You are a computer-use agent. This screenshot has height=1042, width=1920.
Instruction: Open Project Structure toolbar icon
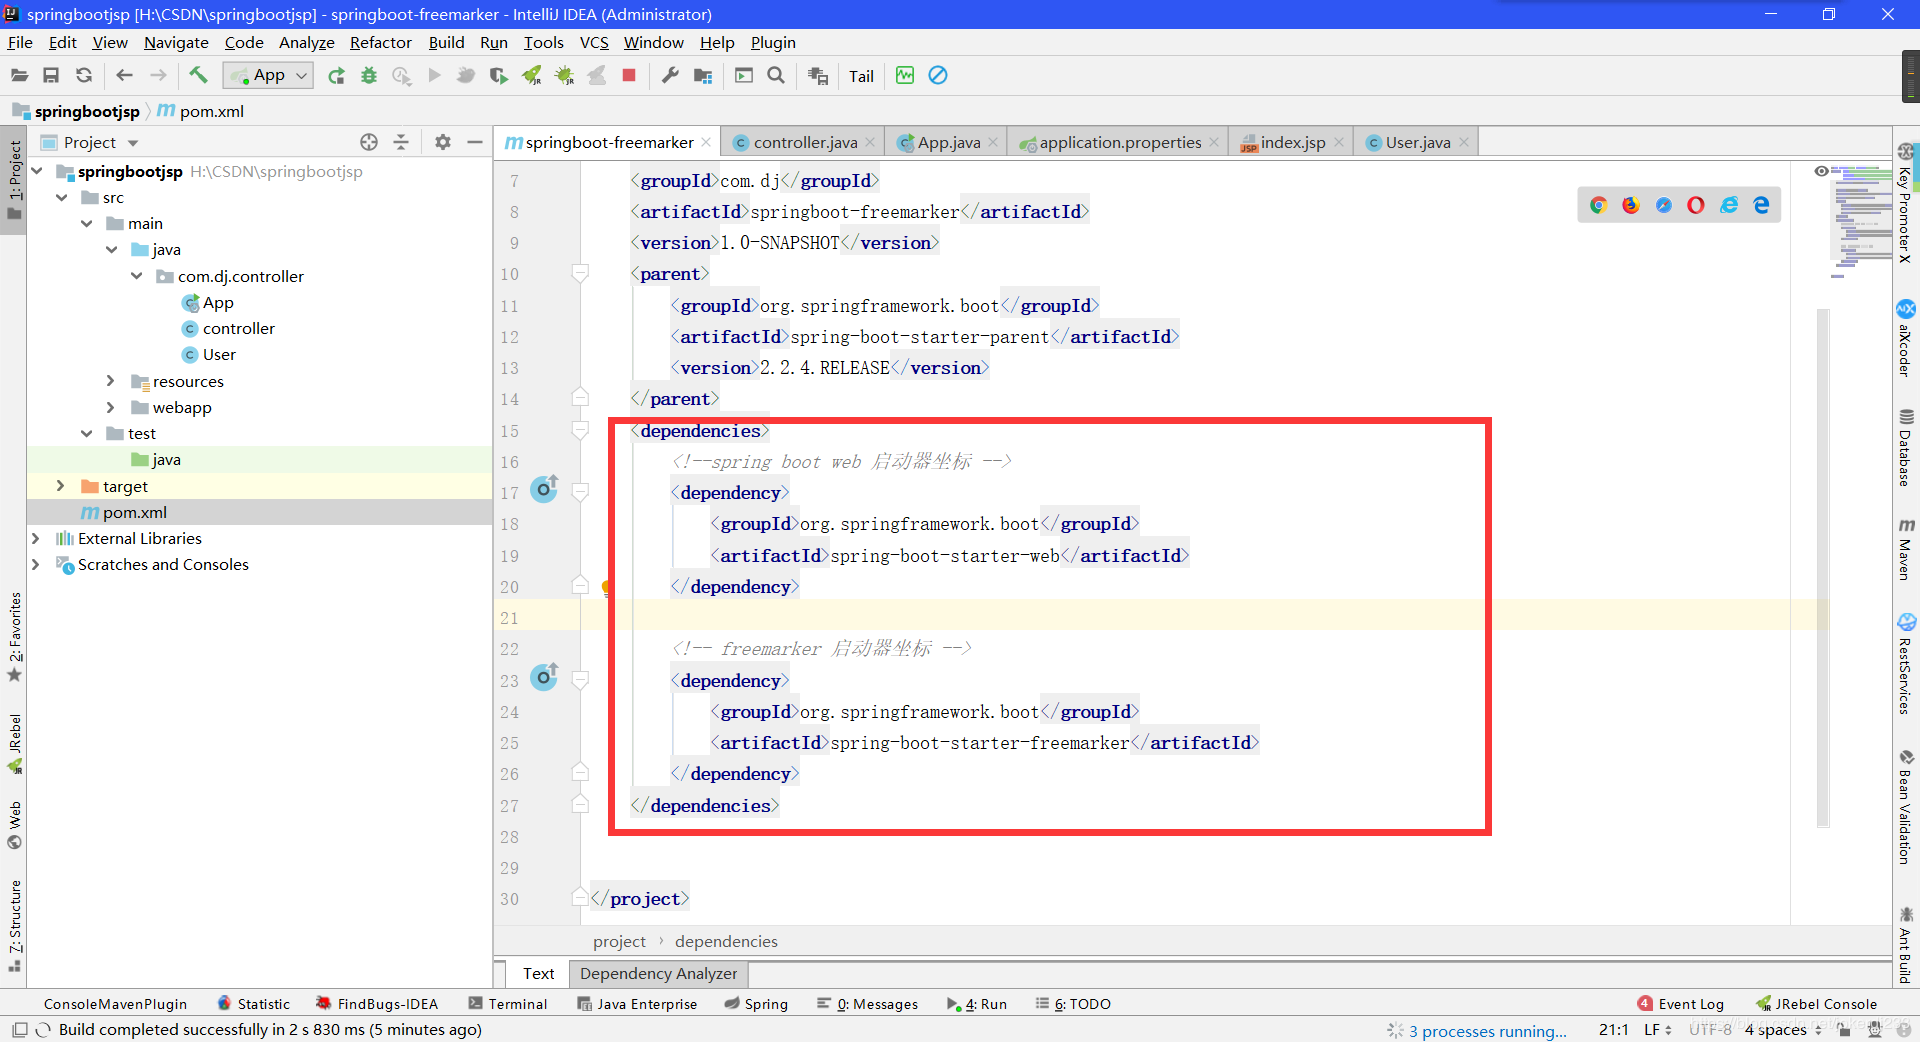pyautogui.click(x=703, y=75)
